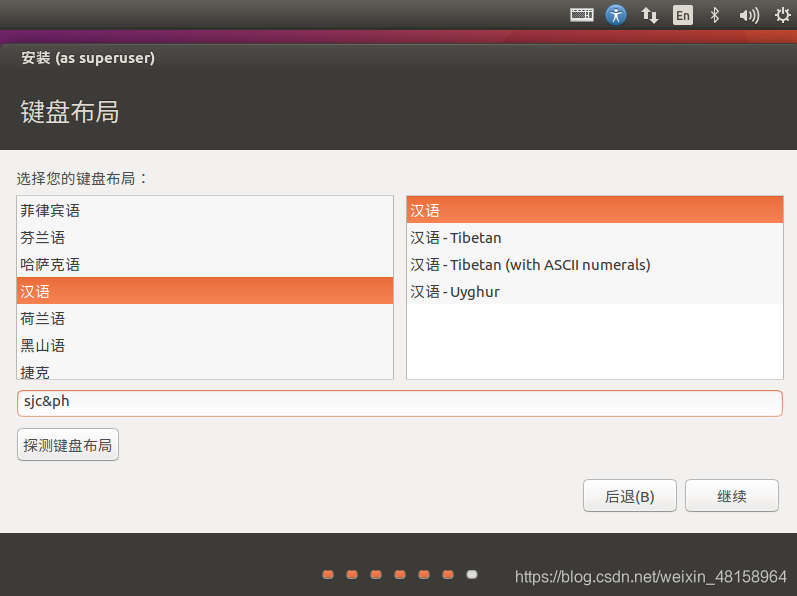
Task: Select 捷克 in the language list
Action: tap(205, 369)
